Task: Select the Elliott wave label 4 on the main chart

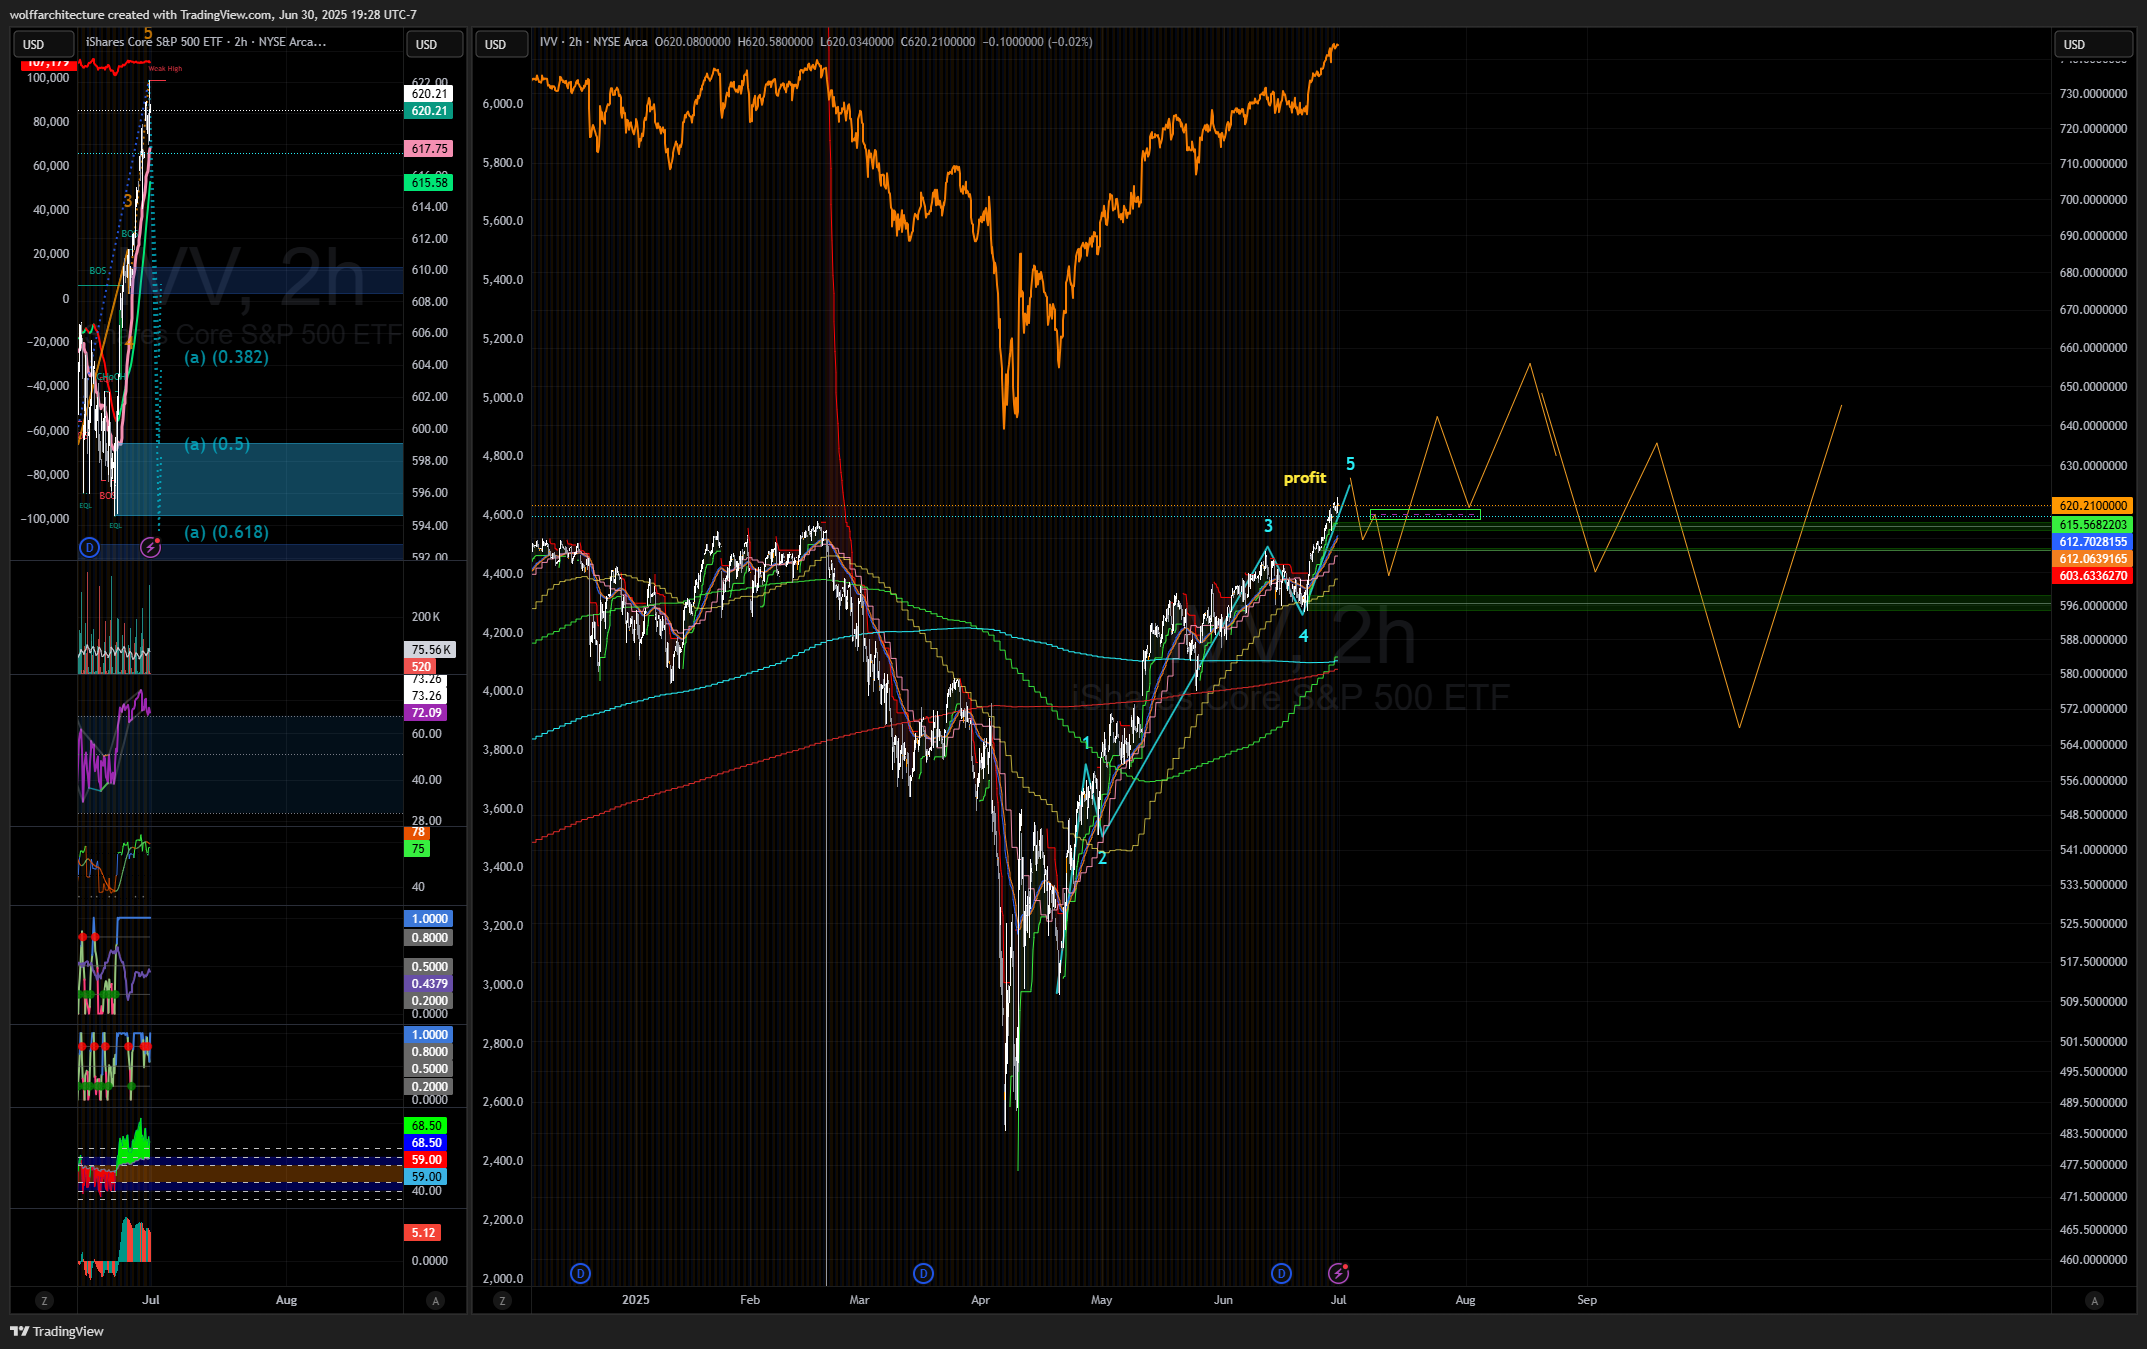Action: point(1303,636)
